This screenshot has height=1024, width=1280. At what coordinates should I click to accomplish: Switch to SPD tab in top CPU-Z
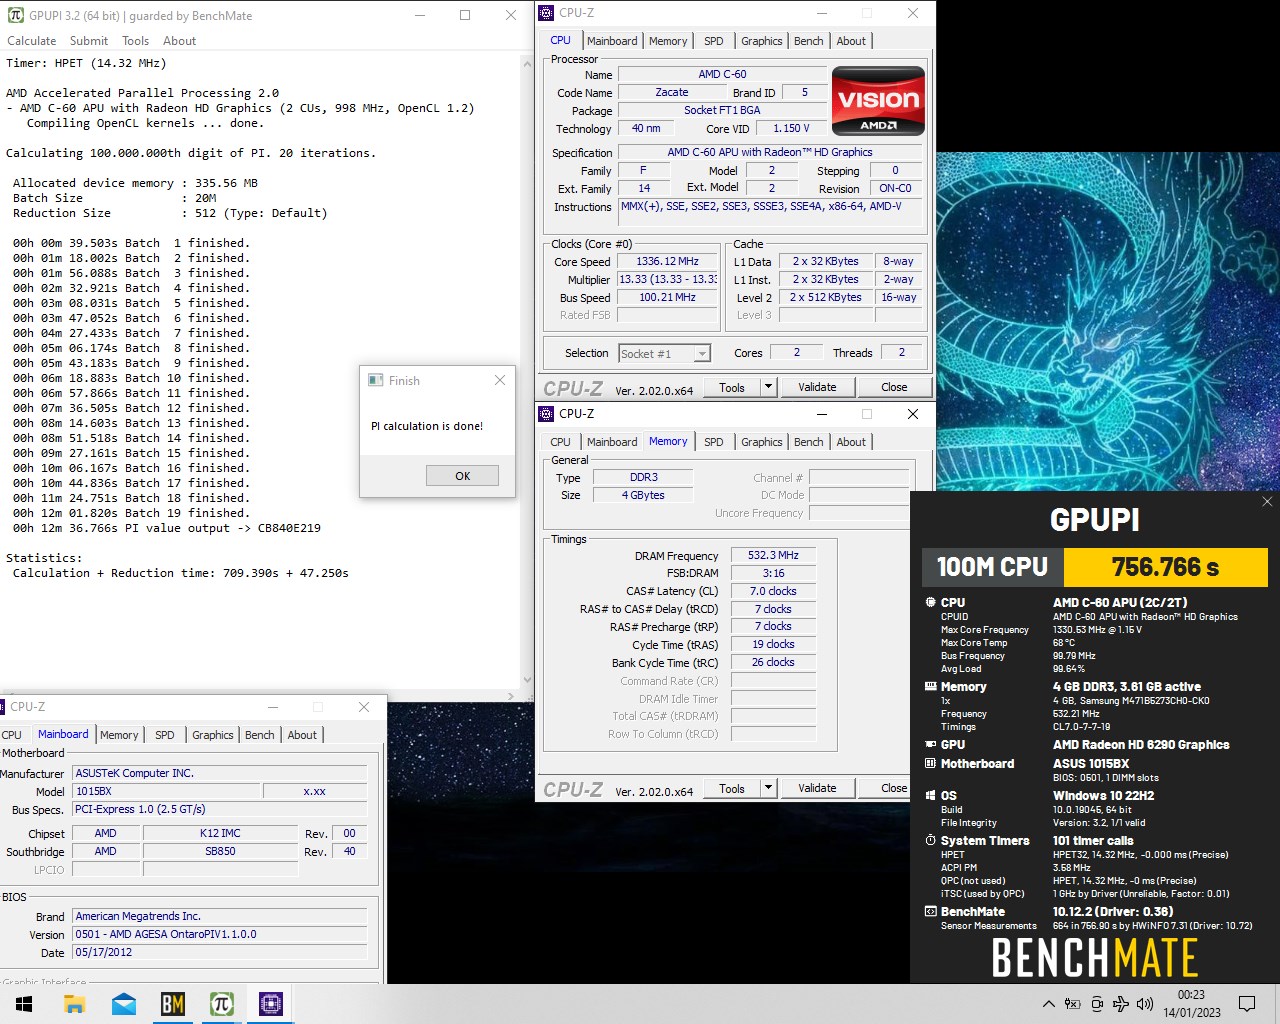(714, 41)
